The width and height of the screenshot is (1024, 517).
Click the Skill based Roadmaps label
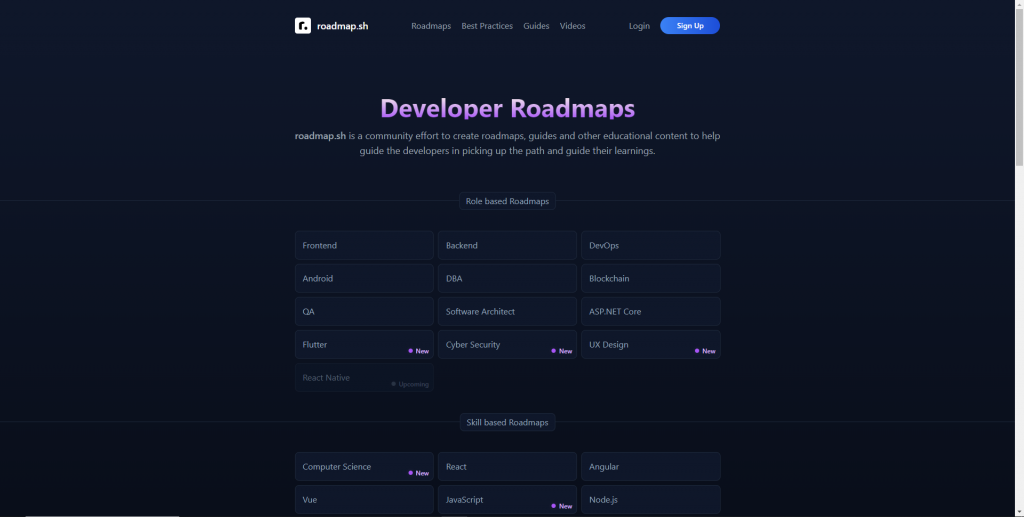507,422
